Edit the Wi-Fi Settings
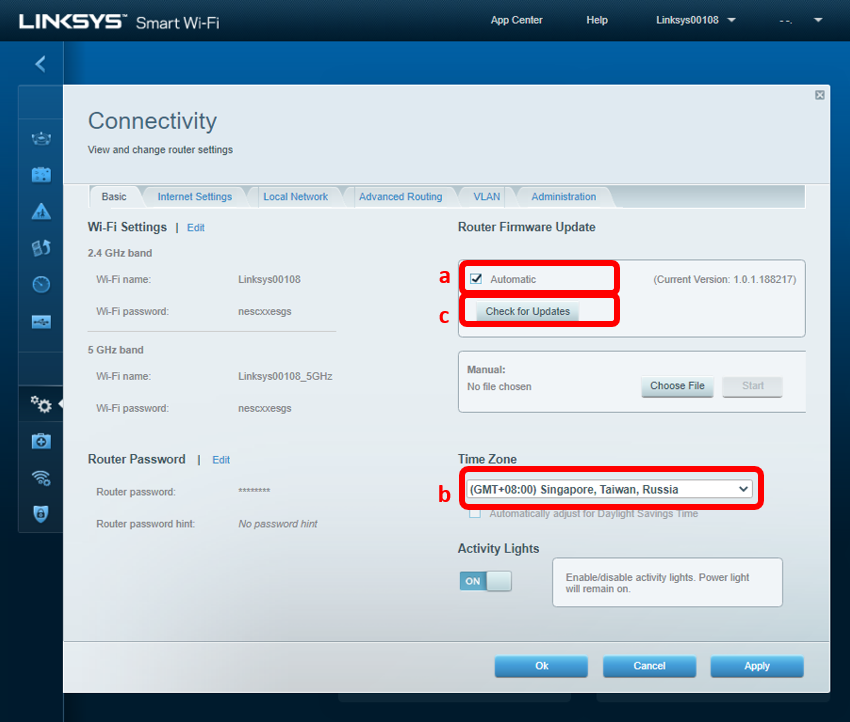The width and height of the screenshot is (850, 722). point(196,228)
